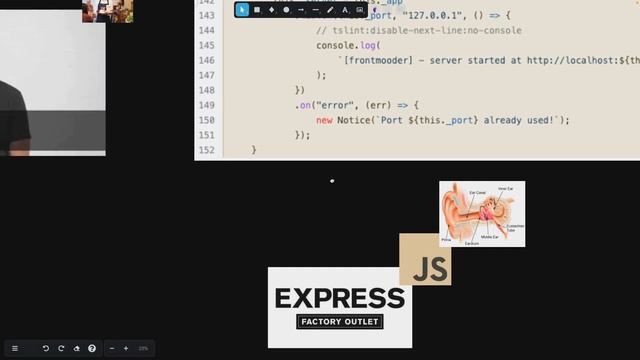Select the Arrow tool

coord(301,10)
